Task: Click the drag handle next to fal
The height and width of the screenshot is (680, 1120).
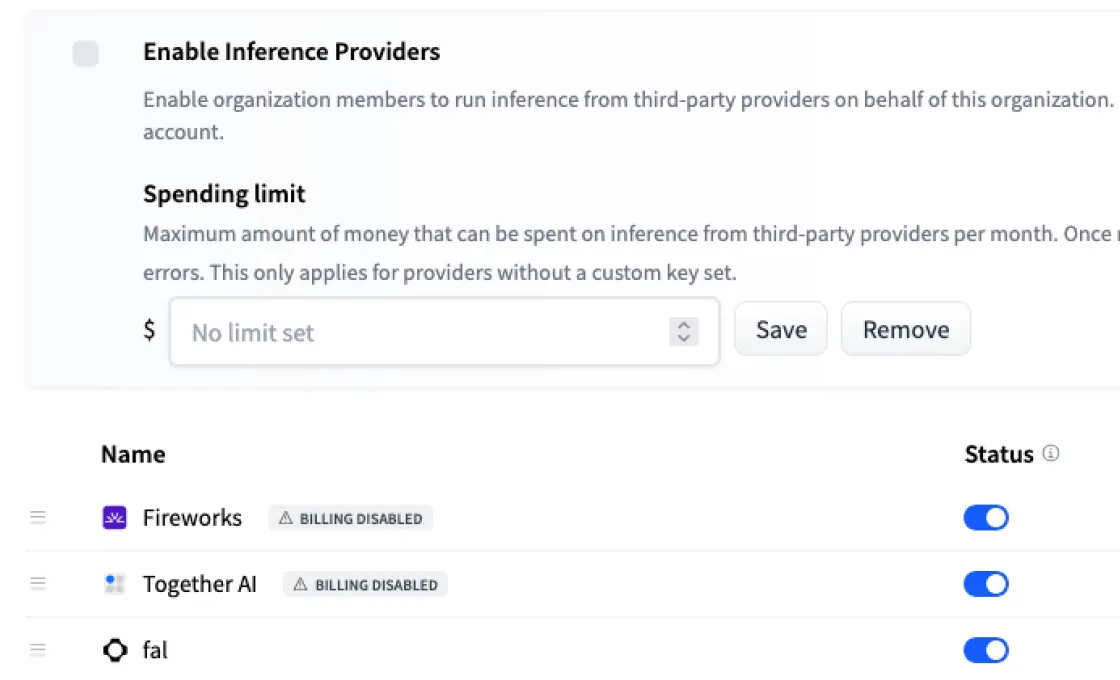Action: (38, 649)
